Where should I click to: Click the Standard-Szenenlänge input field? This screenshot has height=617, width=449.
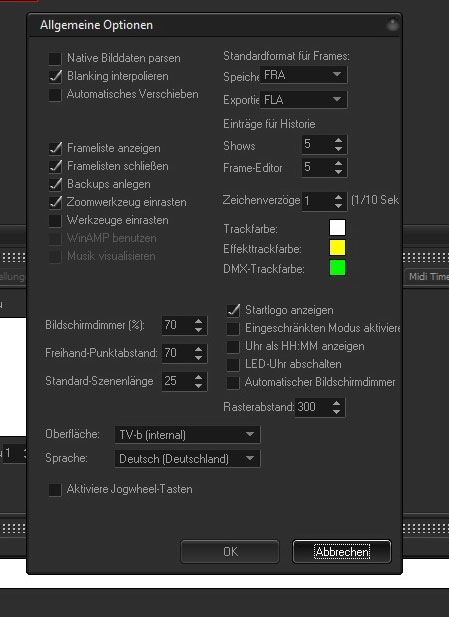click(x=177, y=381)
